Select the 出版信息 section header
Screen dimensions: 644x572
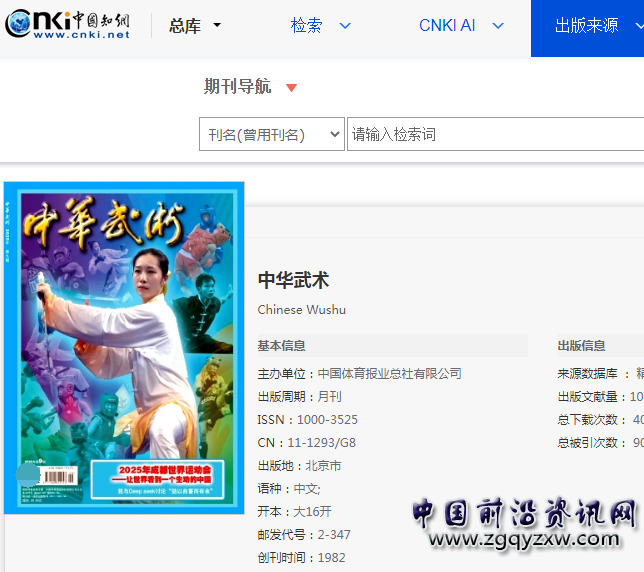(x=581, y=346)
